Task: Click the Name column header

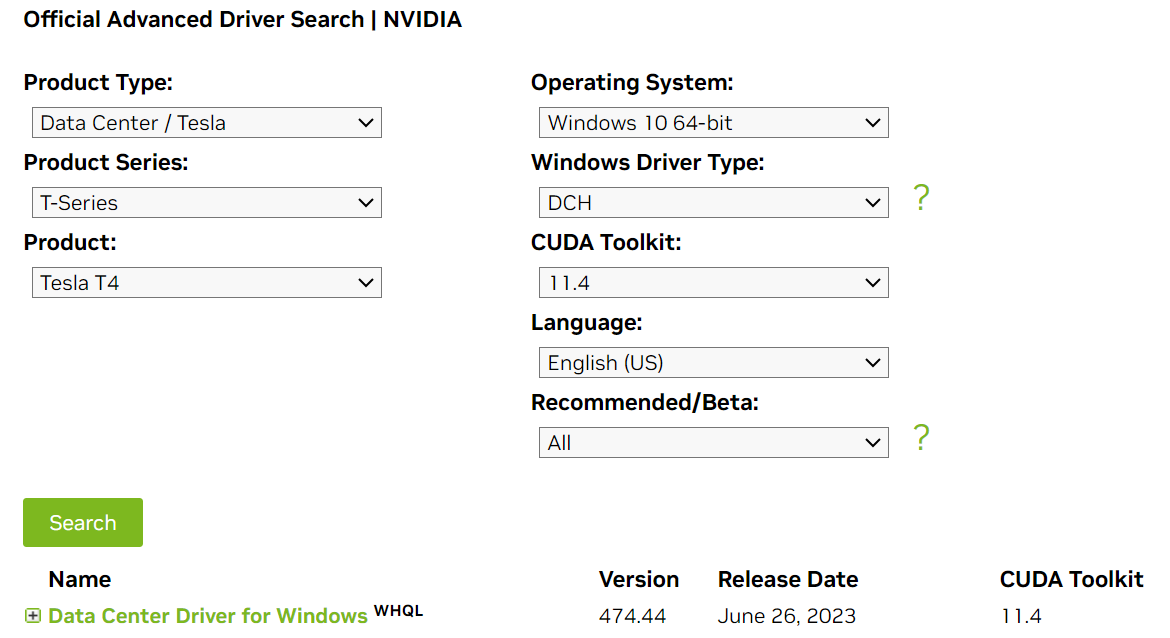Action: [80, 579]
